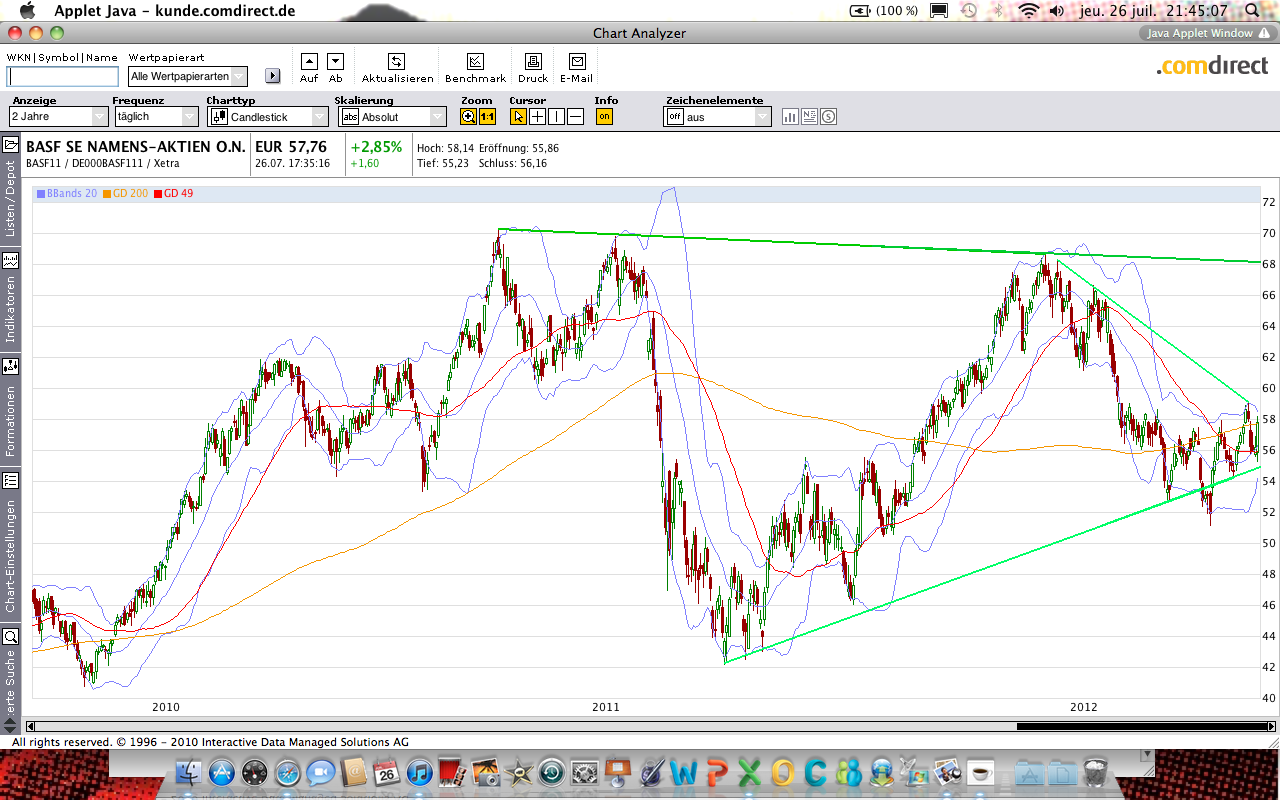Focus the WKN Symbol Name search field
Image resolution: width=1280 pixels, height=800 pixels.
63,76
